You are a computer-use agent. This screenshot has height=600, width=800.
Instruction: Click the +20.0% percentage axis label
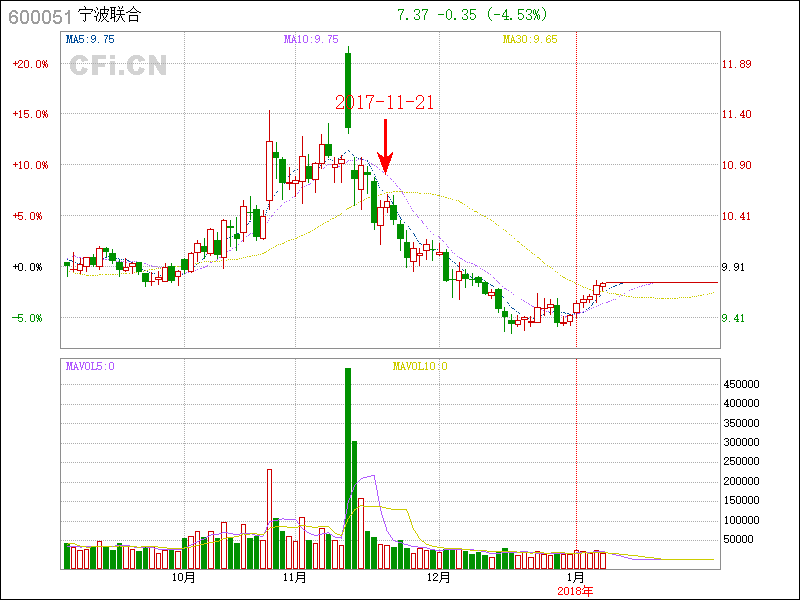pos(30,64)
